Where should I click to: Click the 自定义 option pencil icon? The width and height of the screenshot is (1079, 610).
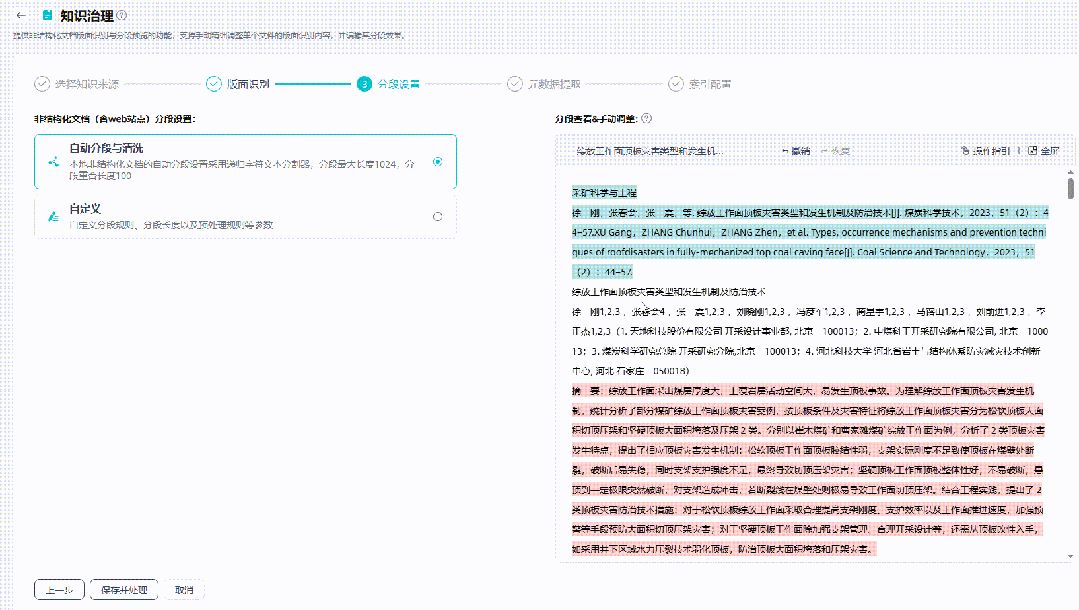click(x=53, y=216)
